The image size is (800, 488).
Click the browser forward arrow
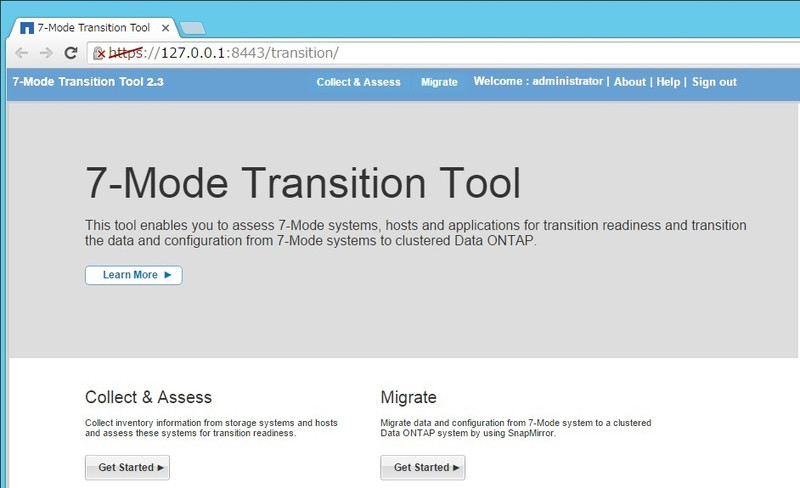pos(46,53)
